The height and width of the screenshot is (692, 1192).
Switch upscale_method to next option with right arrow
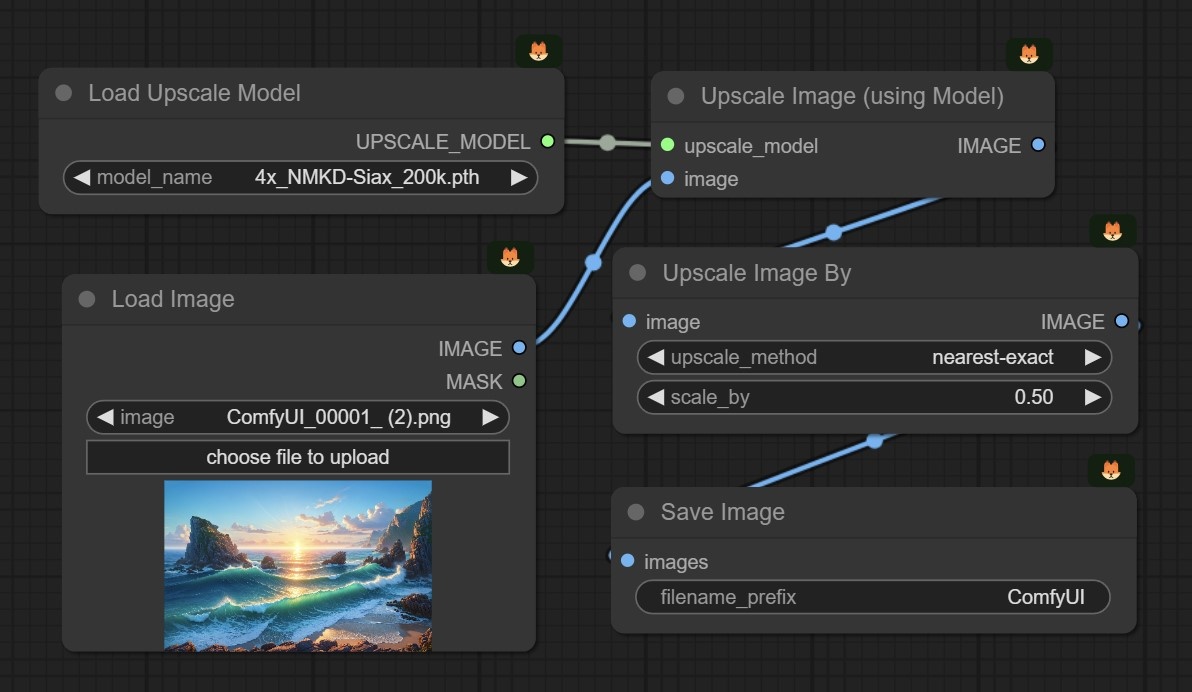(1092, 357)
